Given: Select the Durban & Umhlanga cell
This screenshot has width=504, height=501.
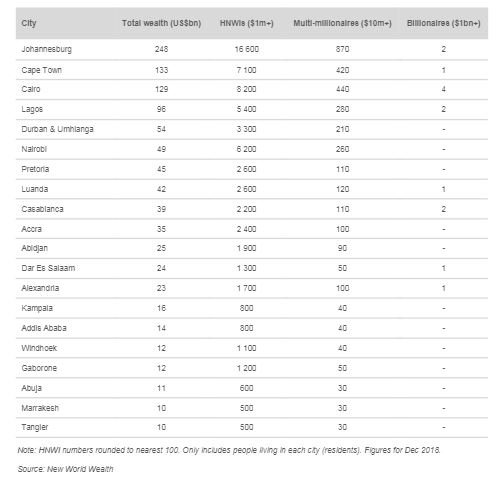Looking at the screenshot, I should point(57,129).
